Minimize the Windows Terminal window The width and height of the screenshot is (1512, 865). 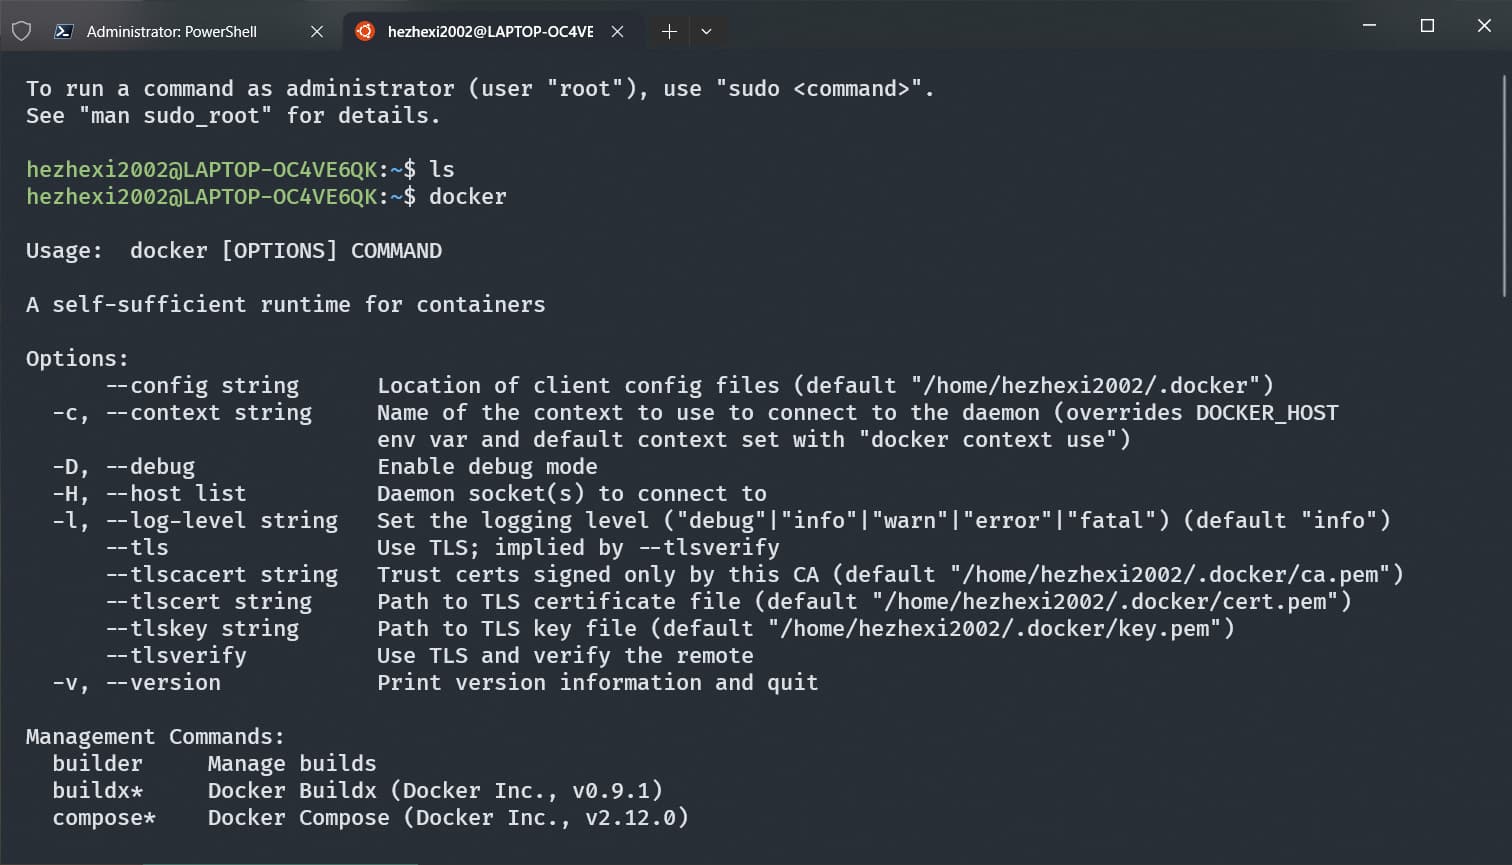(x=1369, y=26)
